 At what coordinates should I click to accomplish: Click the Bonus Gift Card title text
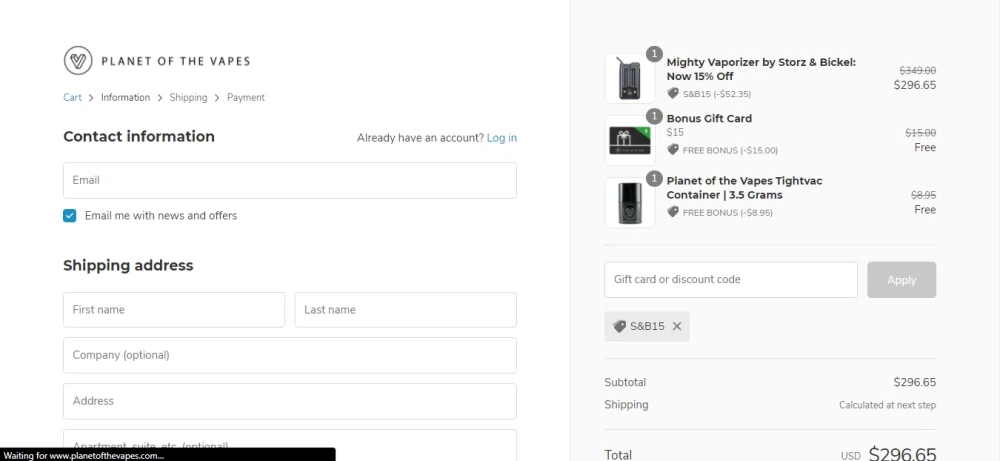pyautogui.click(x=709, y=119)
